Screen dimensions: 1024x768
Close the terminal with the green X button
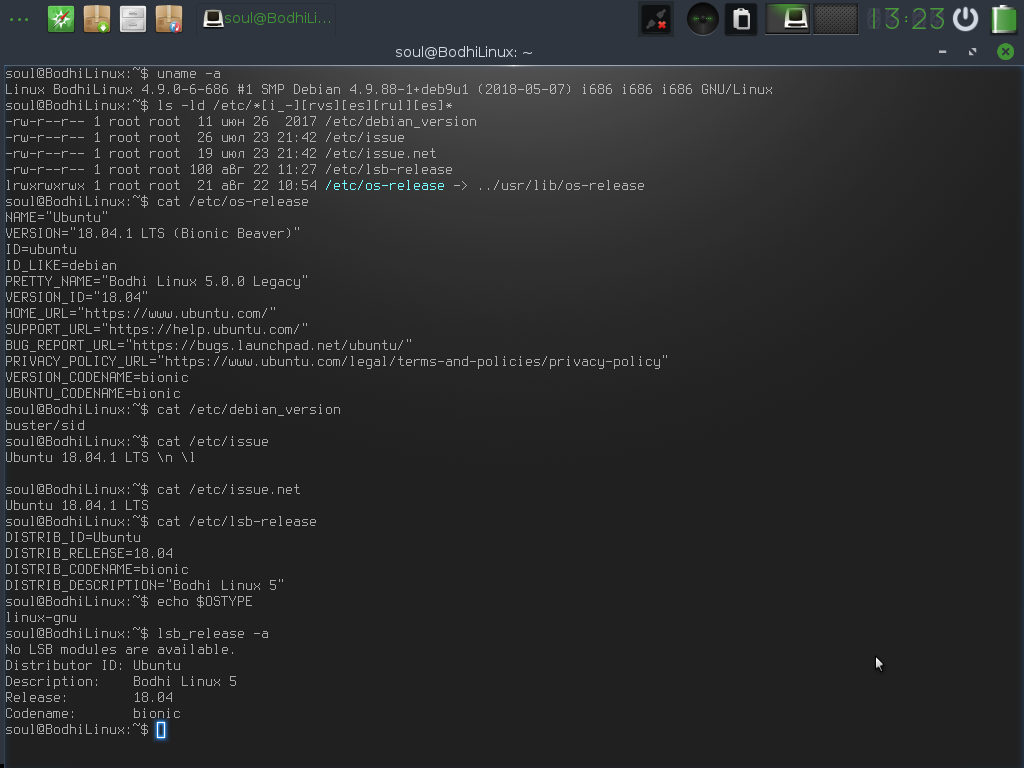pyautogui.click(x=1005, y=52)
